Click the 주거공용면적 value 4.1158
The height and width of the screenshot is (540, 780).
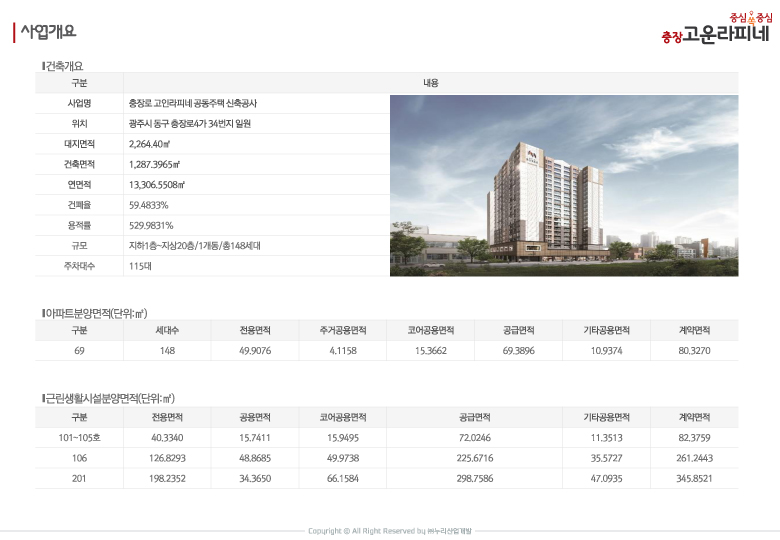click(x=343, y=351)
